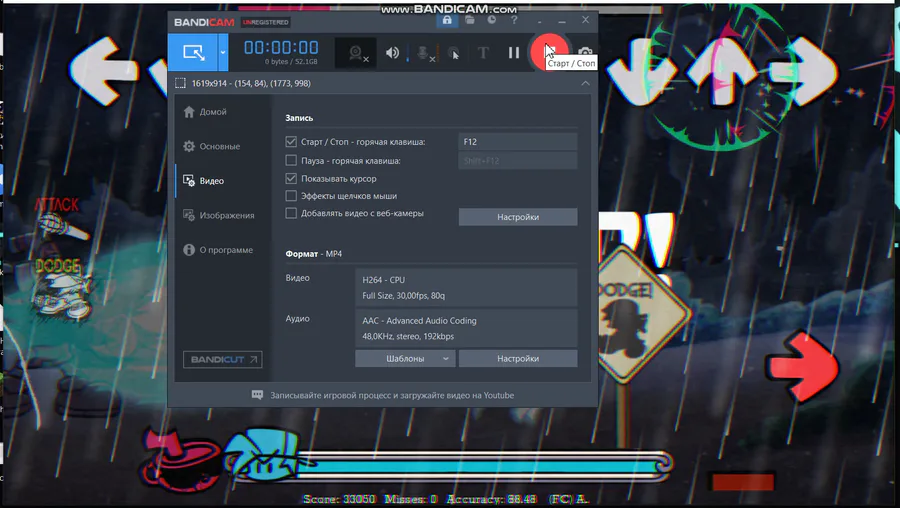900x508 pixels.
Task: Toggle Старт / Стоп hotkey checkbox
Action: tap(291, 142)
